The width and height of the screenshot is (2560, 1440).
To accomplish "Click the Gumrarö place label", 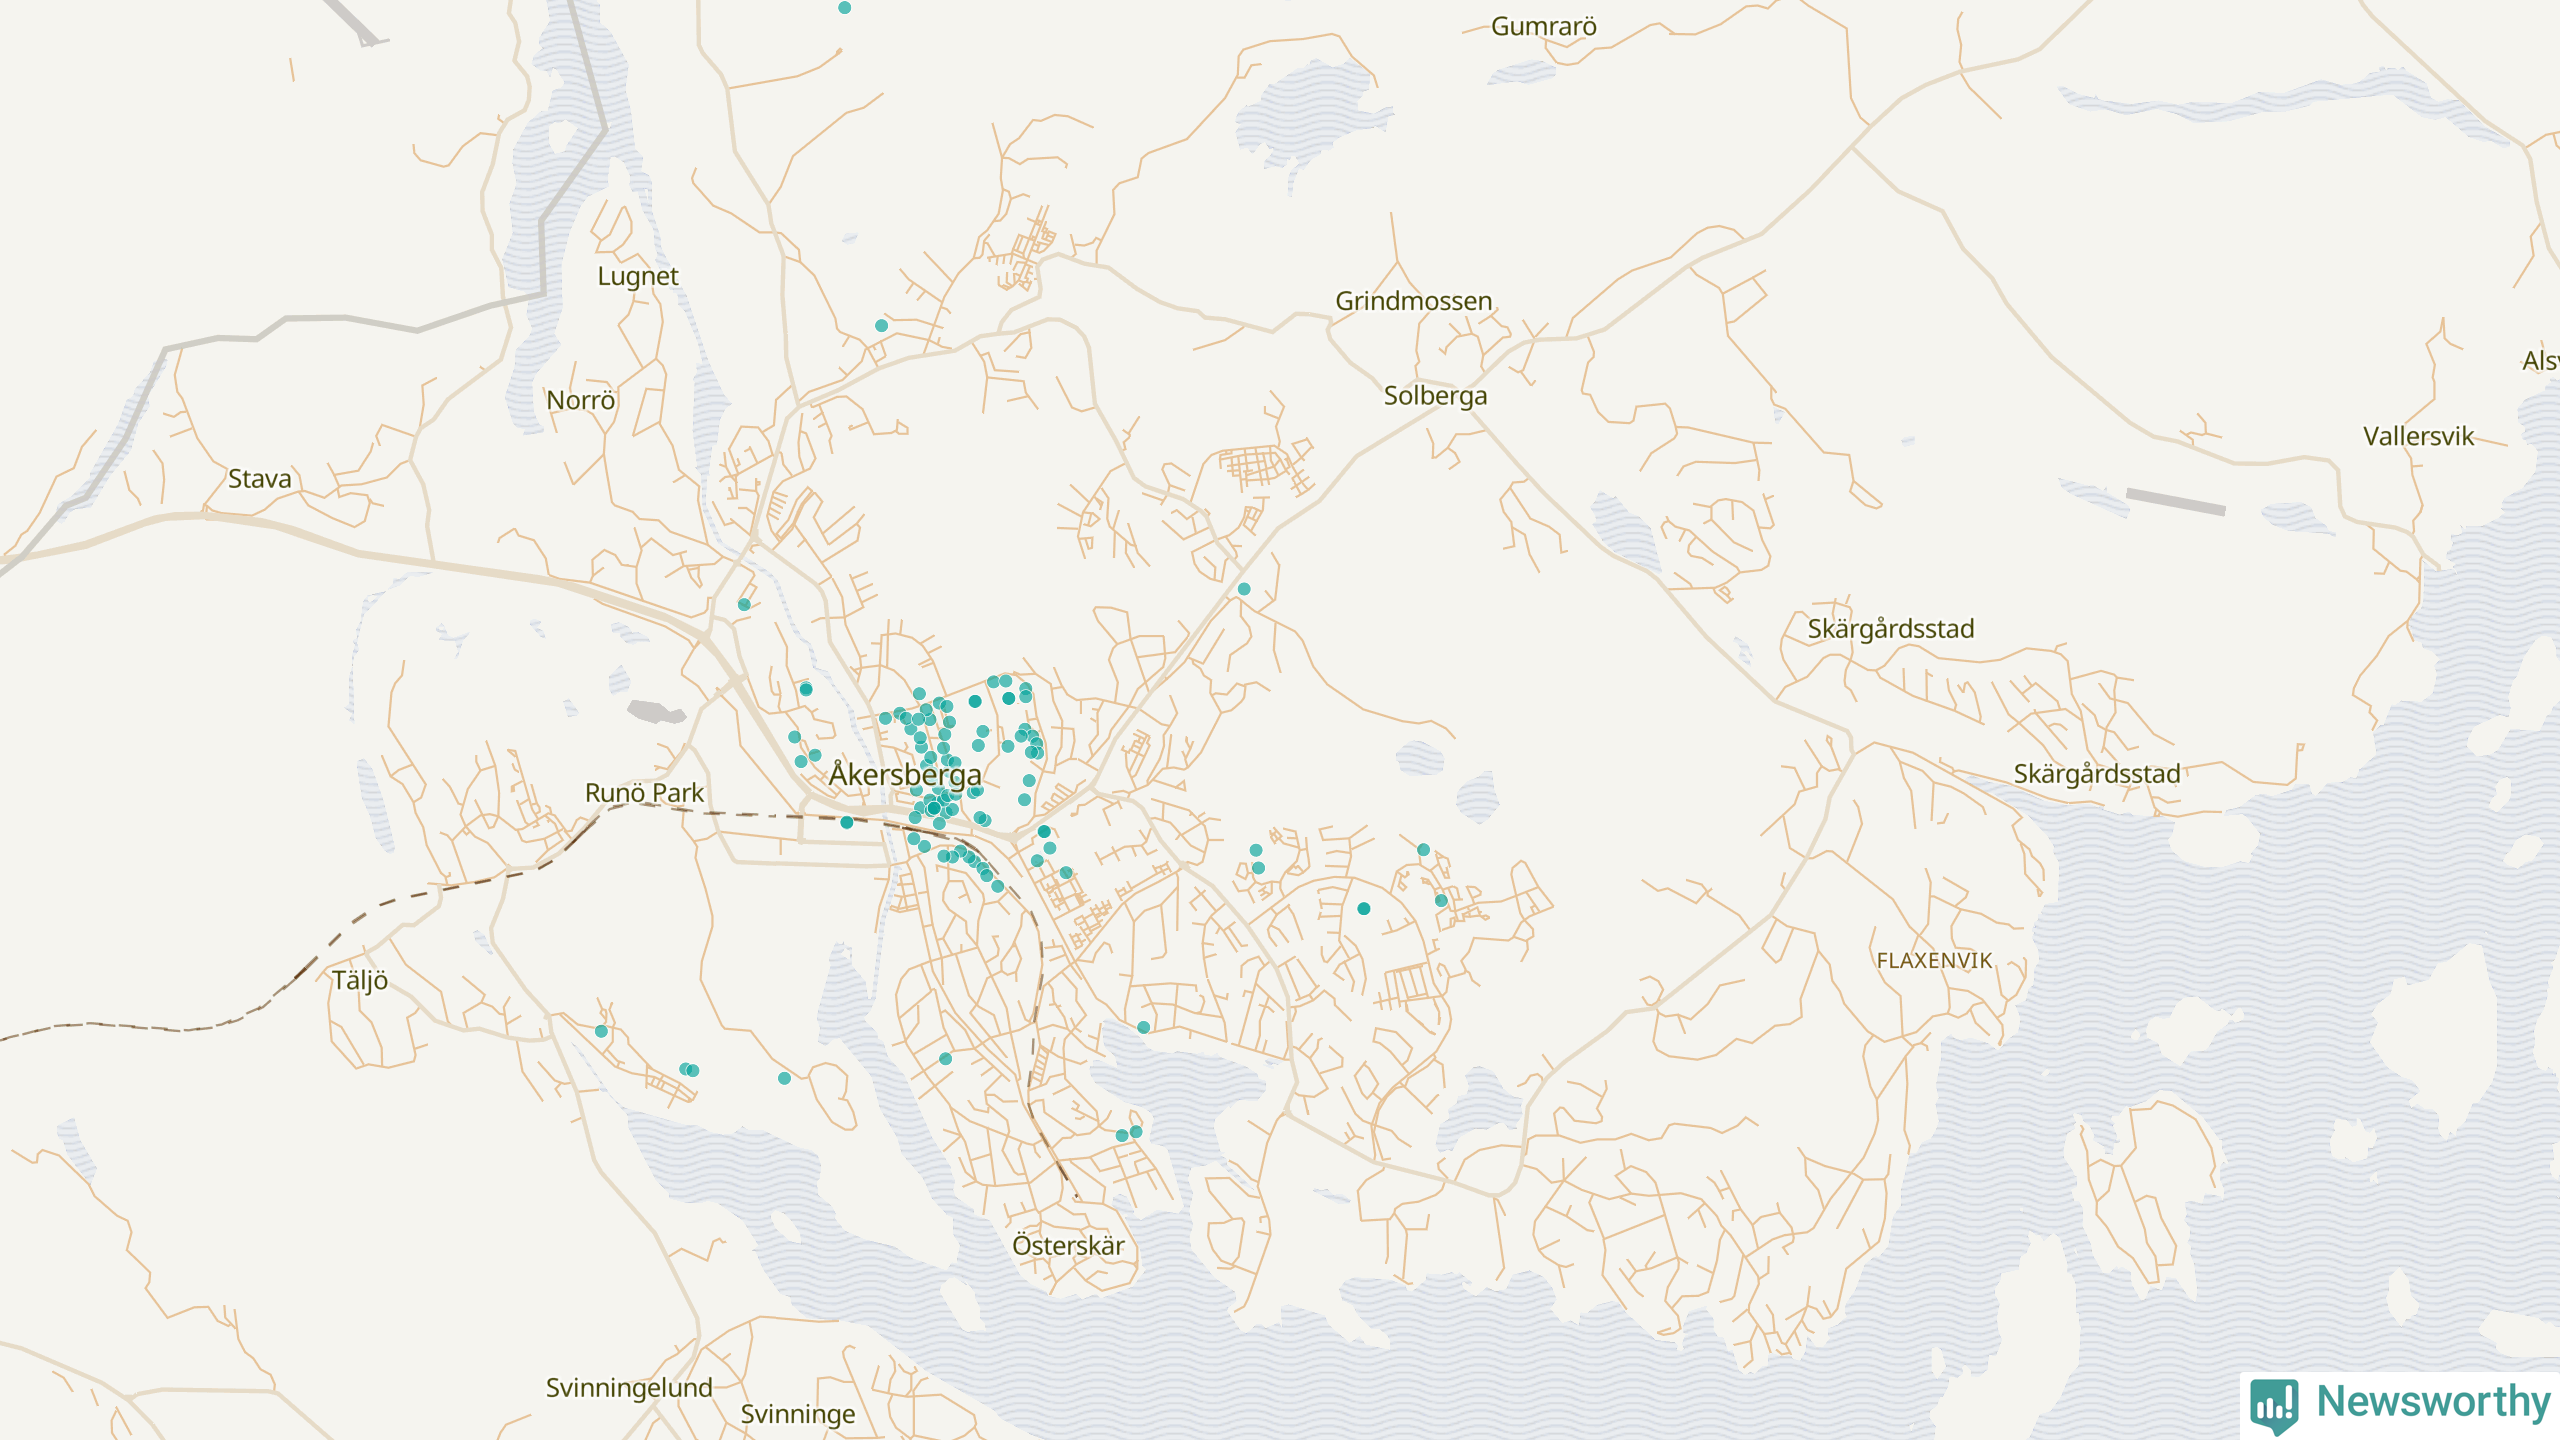I will point(1543,27).
